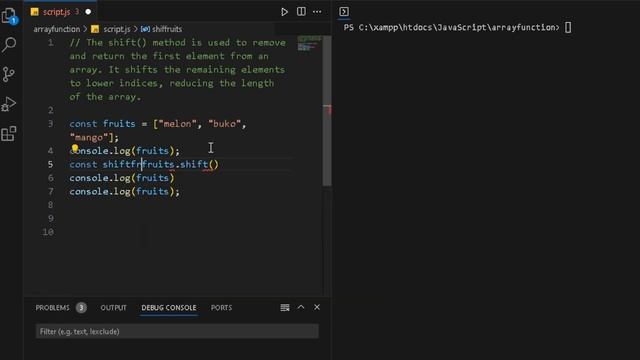Click console.log on line 7
The image size is (640, 360).
pyautogui.click(x=100, y=191)
